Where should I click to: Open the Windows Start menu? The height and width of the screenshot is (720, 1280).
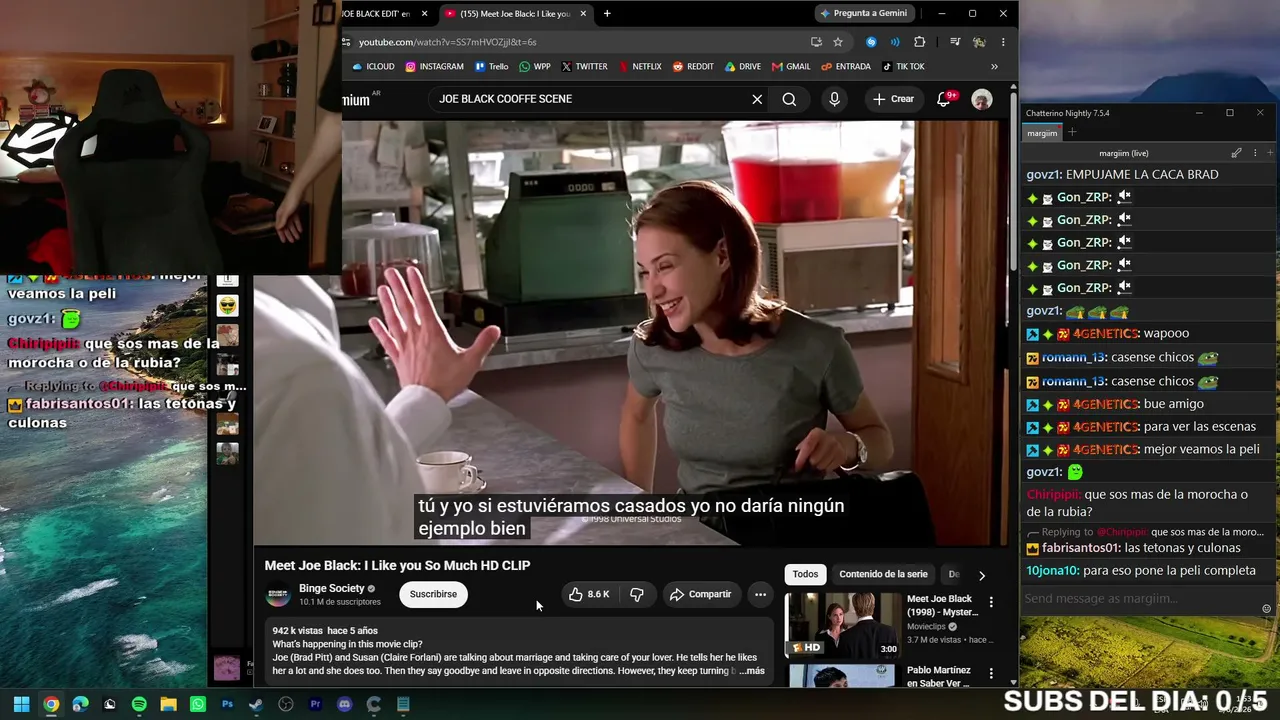21,704
